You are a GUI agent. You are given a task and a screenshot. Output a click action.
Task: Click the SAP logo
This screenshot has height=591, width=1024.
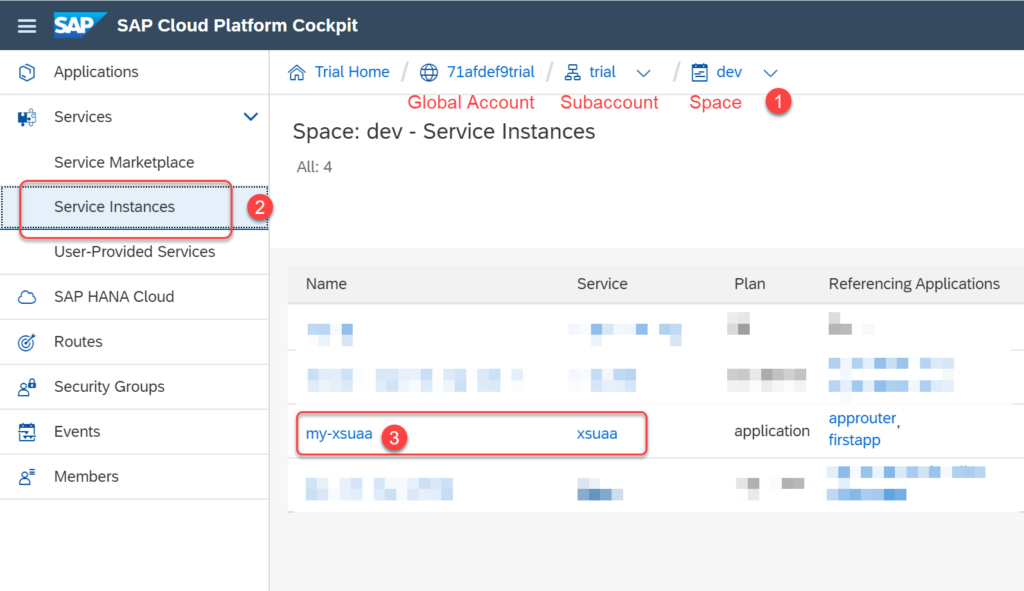[x=80, y=25]
